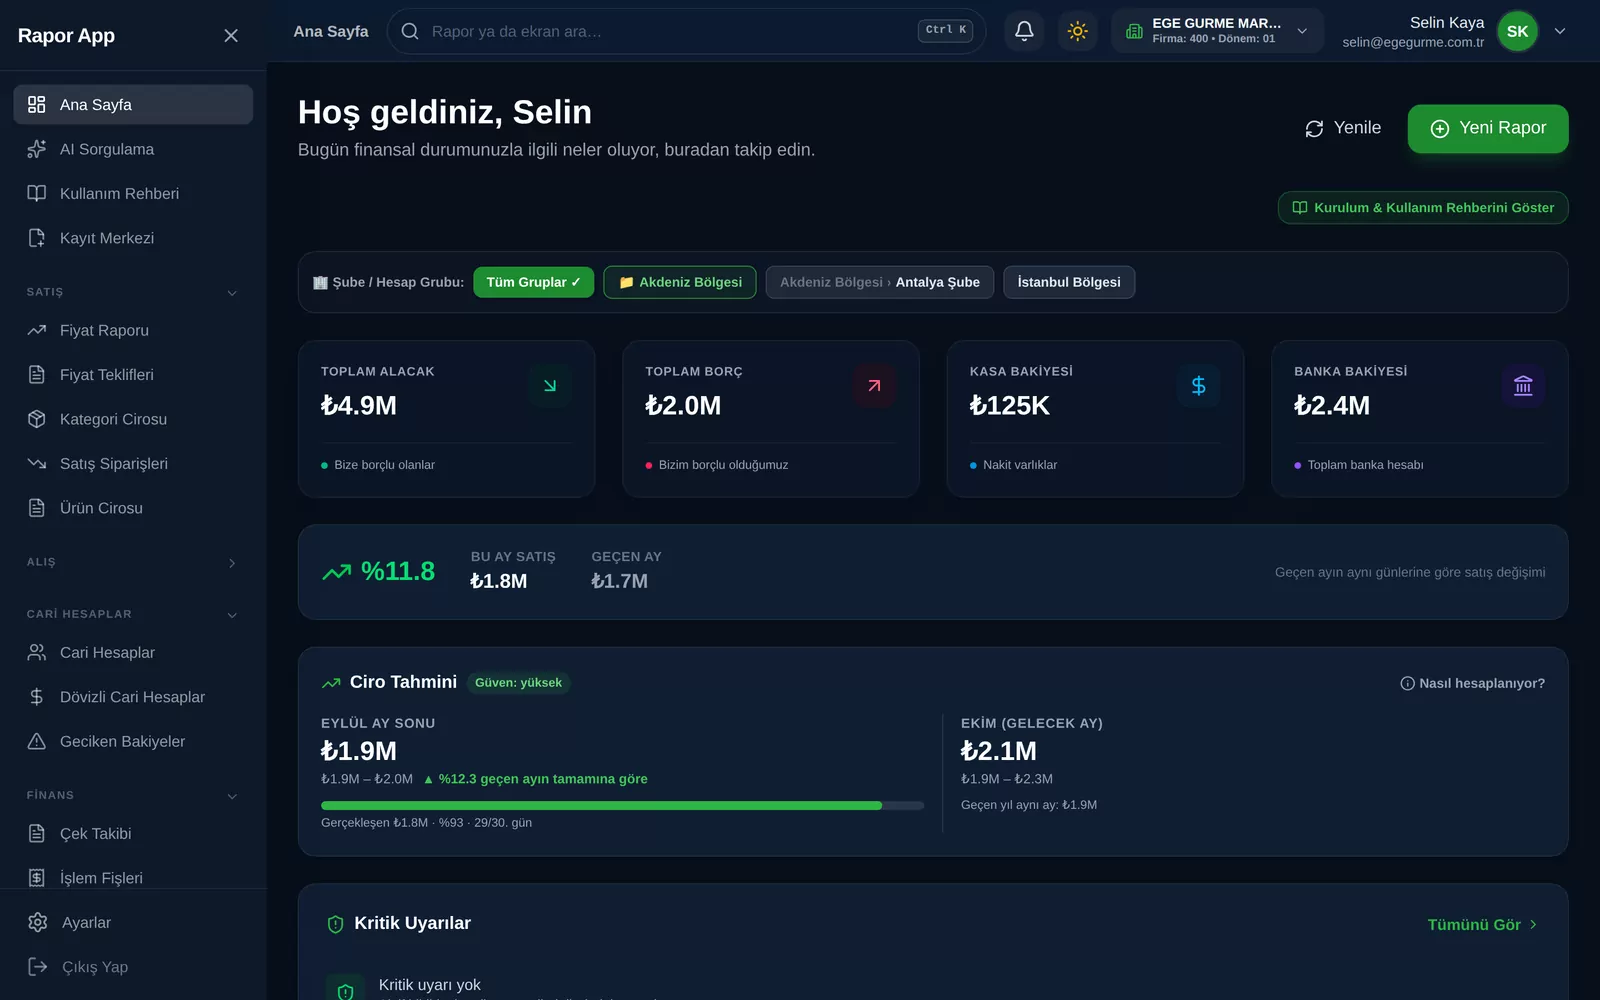1600x1000 pixels.
Task: Log out via Çıkış Yap
Action: coord(133,967)
